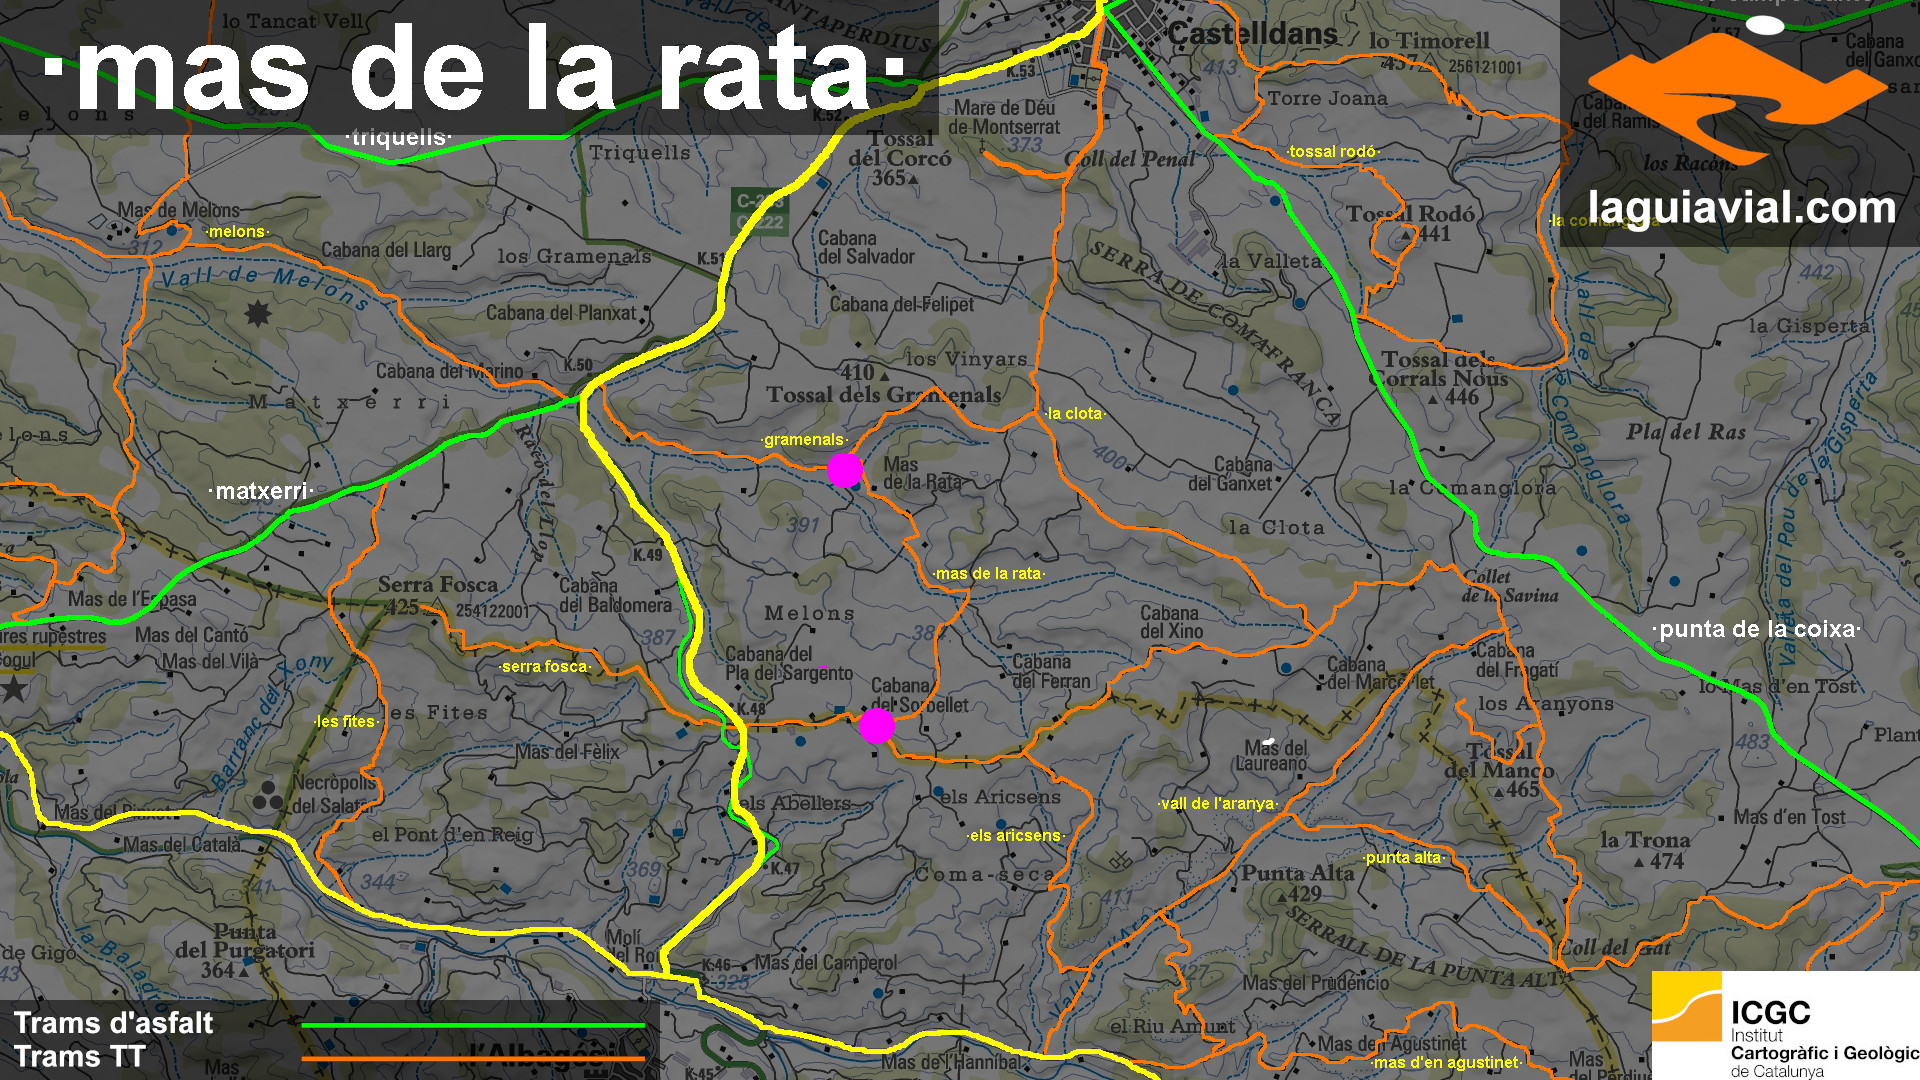Click the eight-pointed star symbol in Vall de Melons

(x=258, y=314)
